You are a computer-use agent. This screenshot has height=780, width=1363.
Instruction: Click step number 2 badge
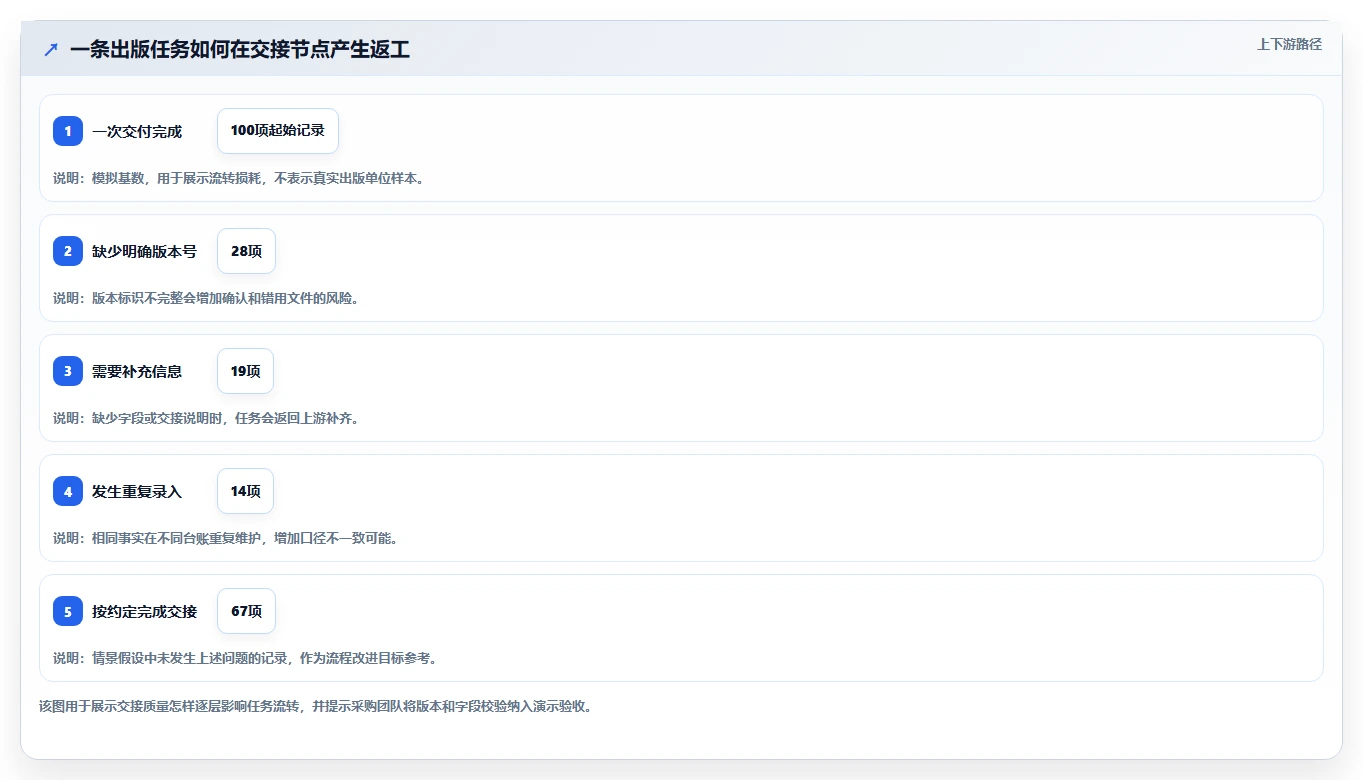point(68,251)
